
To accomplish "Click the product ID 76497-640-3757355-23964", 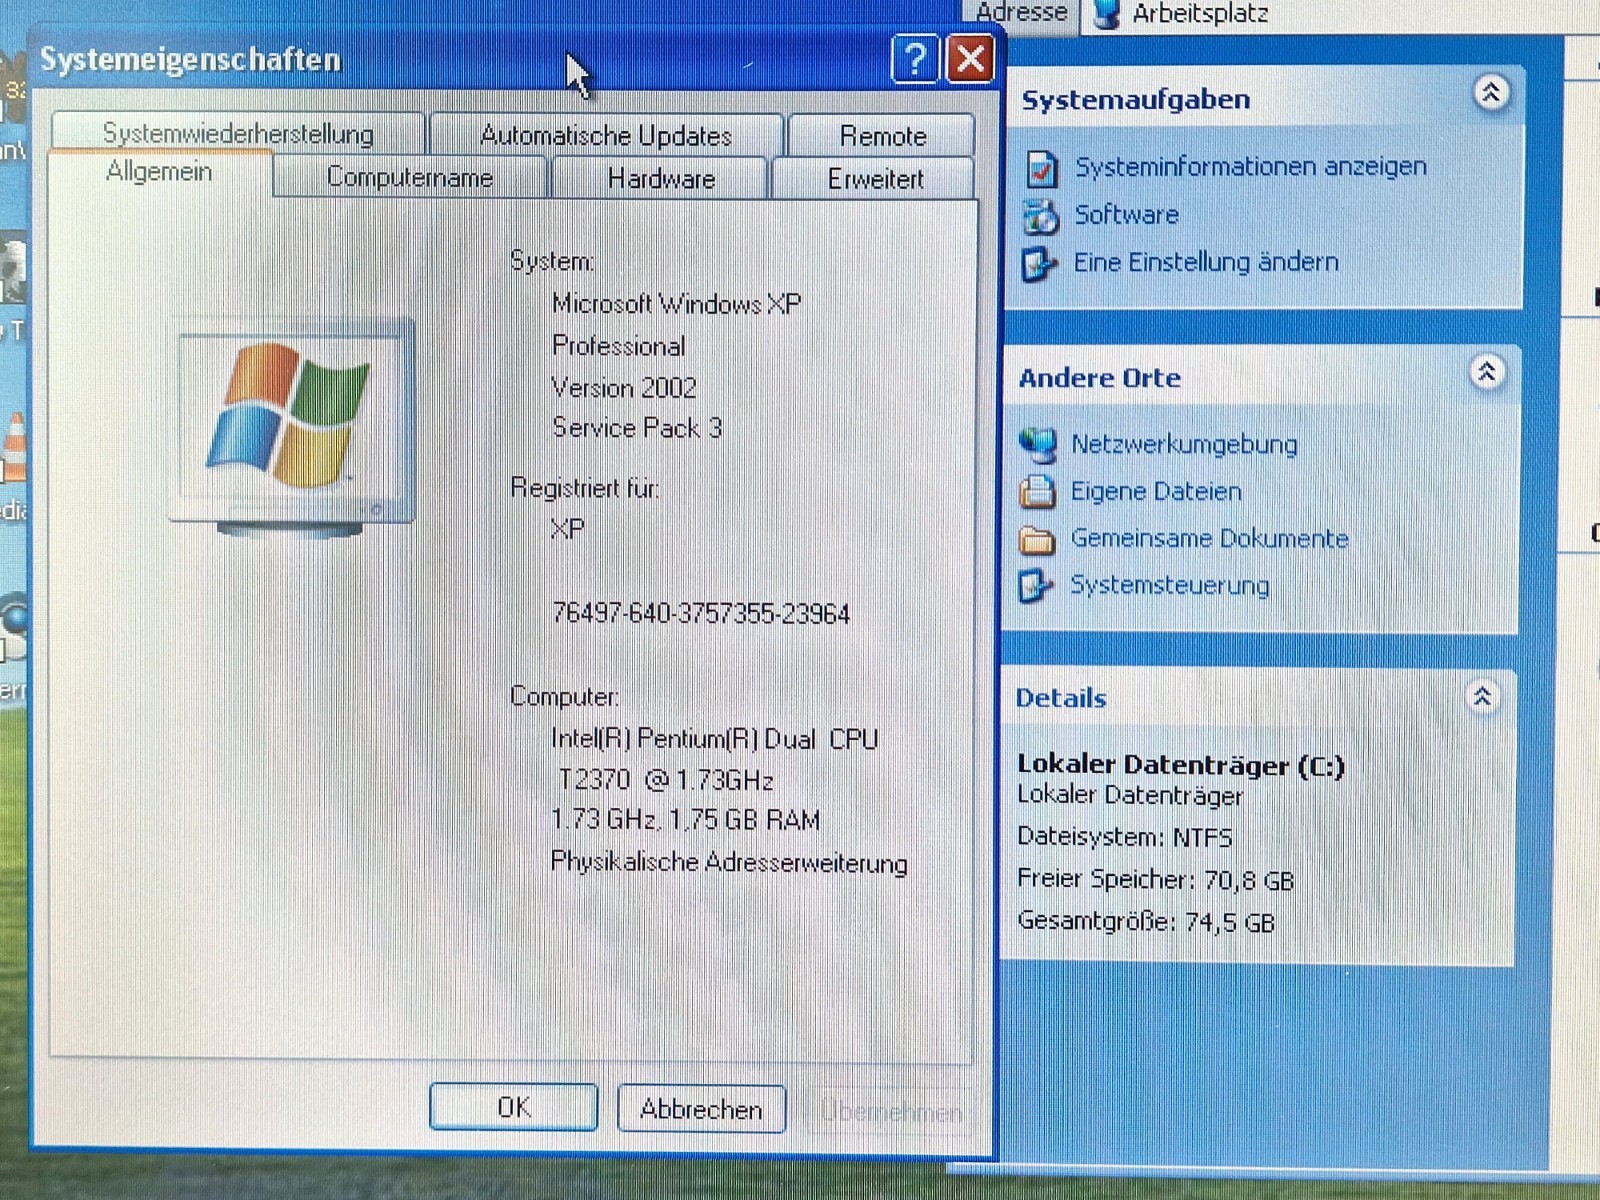I will coord(701,613).
